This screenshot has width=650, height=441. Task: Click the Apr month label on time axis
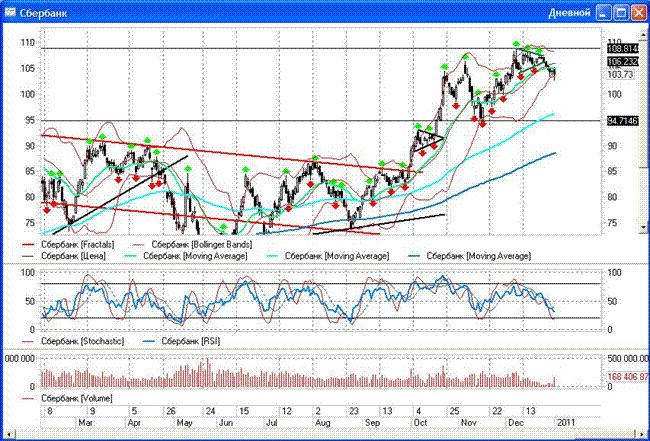pyautogui.click(x=134, y=423)
